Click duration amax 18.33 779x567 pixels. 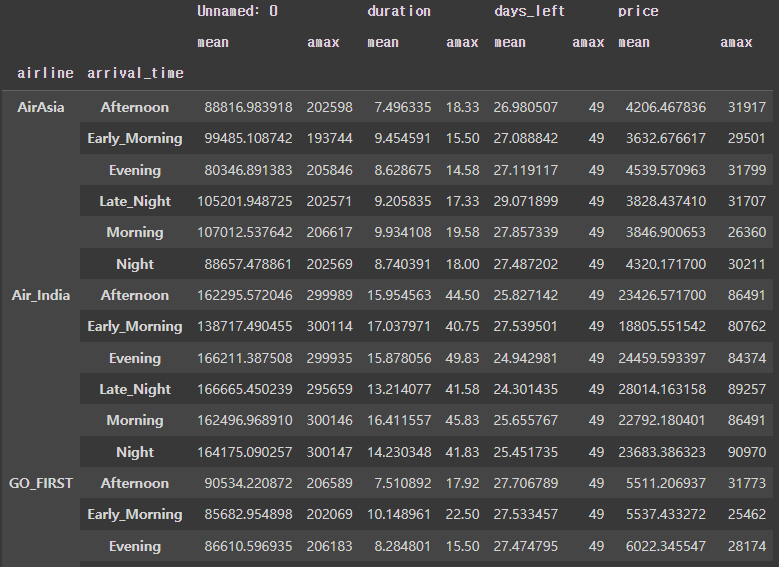coord(463,107)
